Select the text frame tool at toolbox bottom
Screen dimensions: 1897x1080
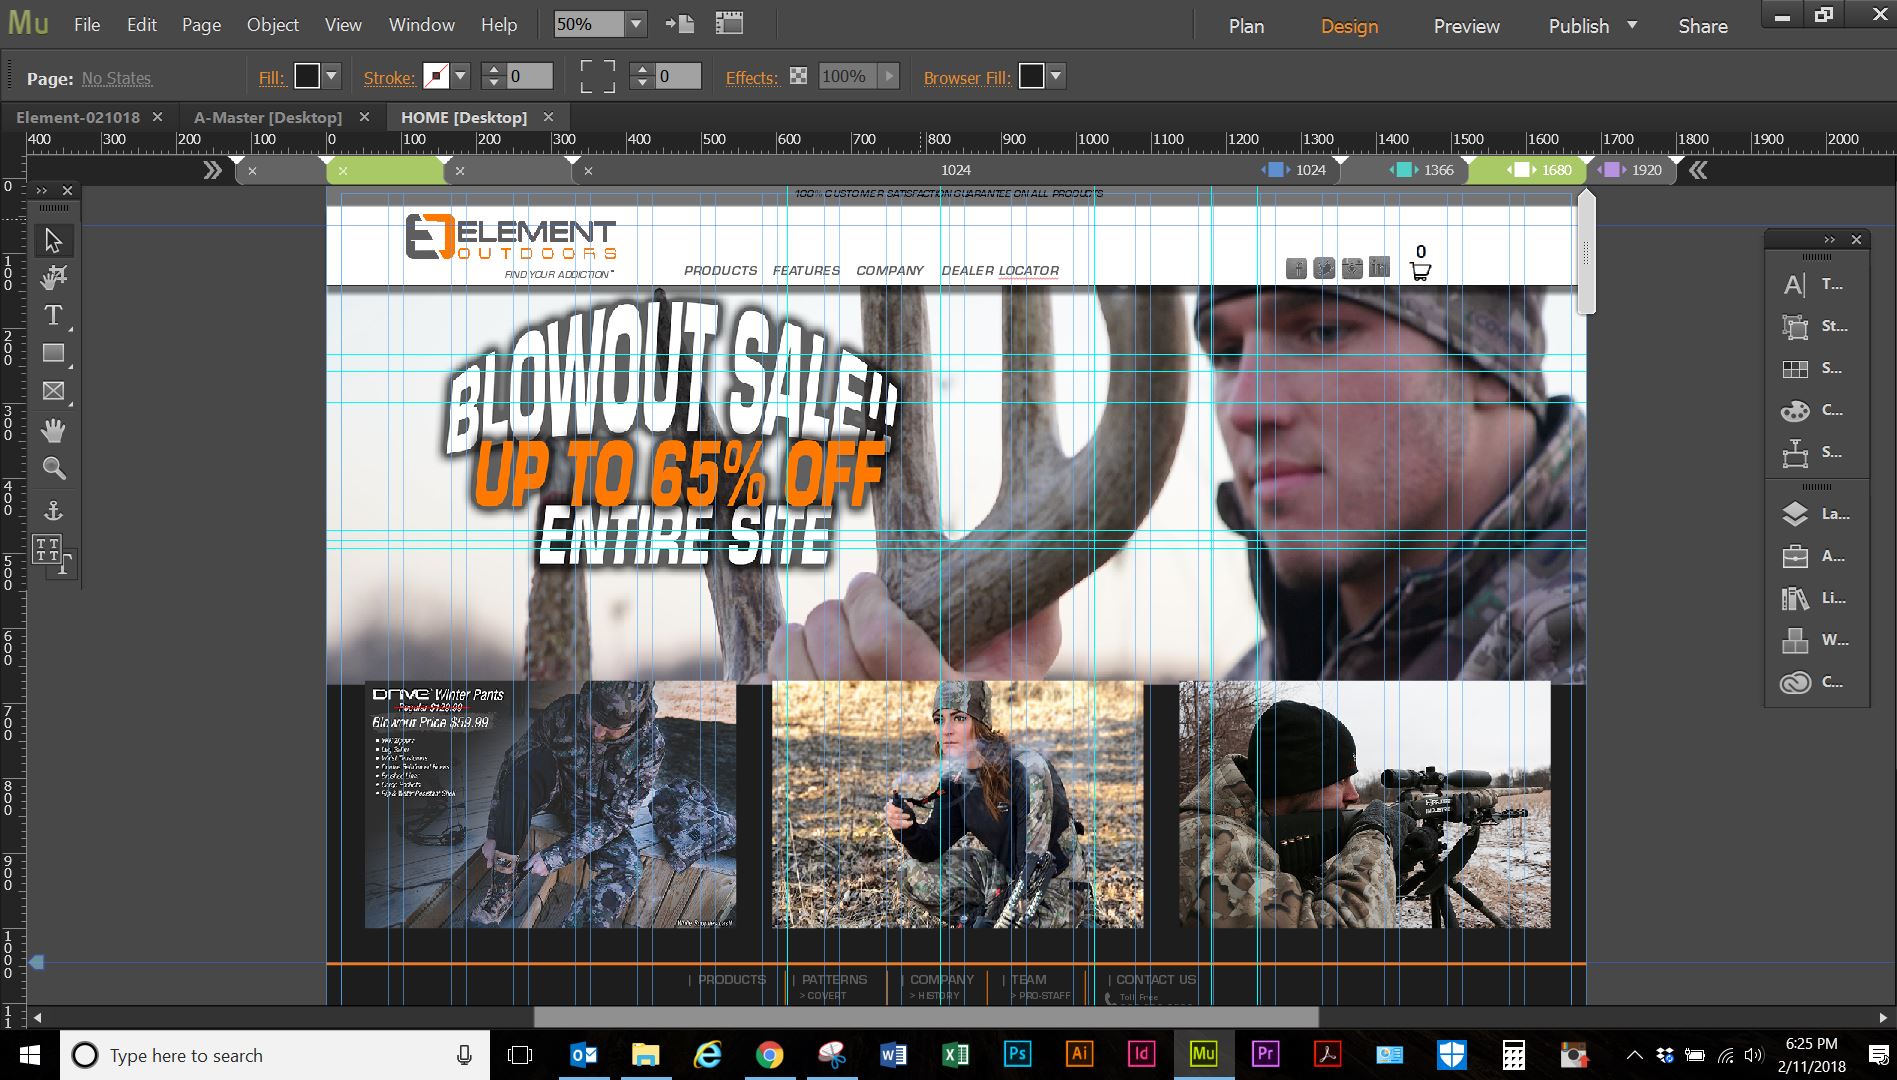click(53, 555)
